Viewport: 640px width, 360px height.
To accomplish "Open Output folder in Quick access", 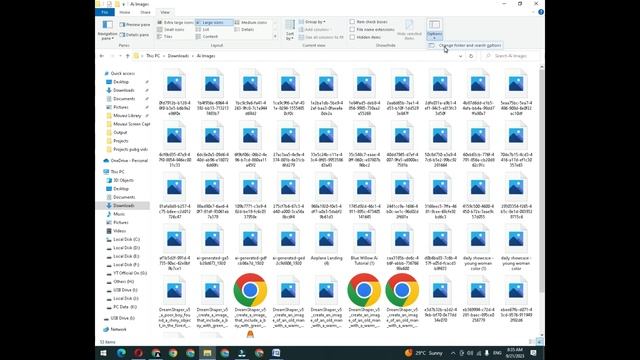I will point(120,133).
